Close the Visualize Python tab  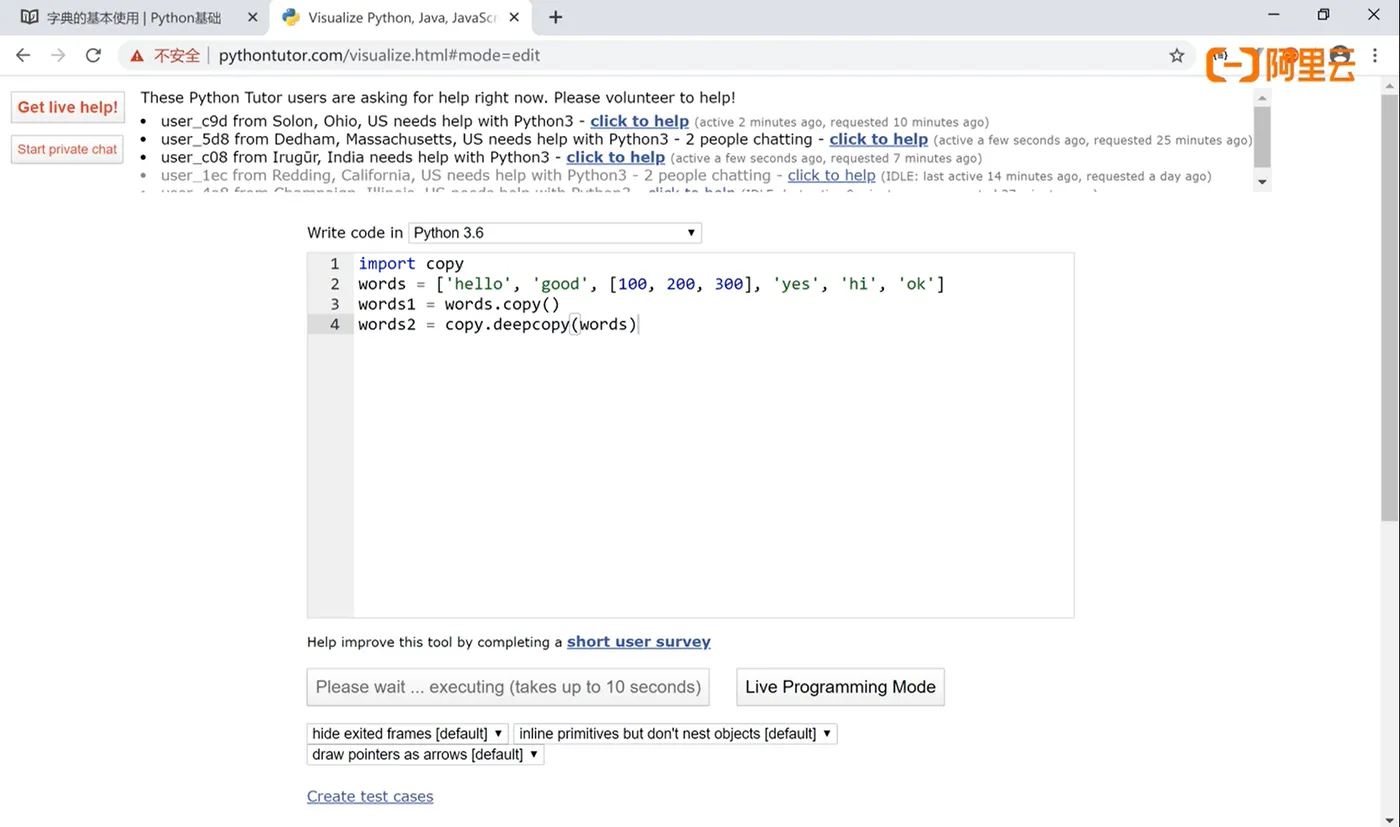click(x=516, y=17)
